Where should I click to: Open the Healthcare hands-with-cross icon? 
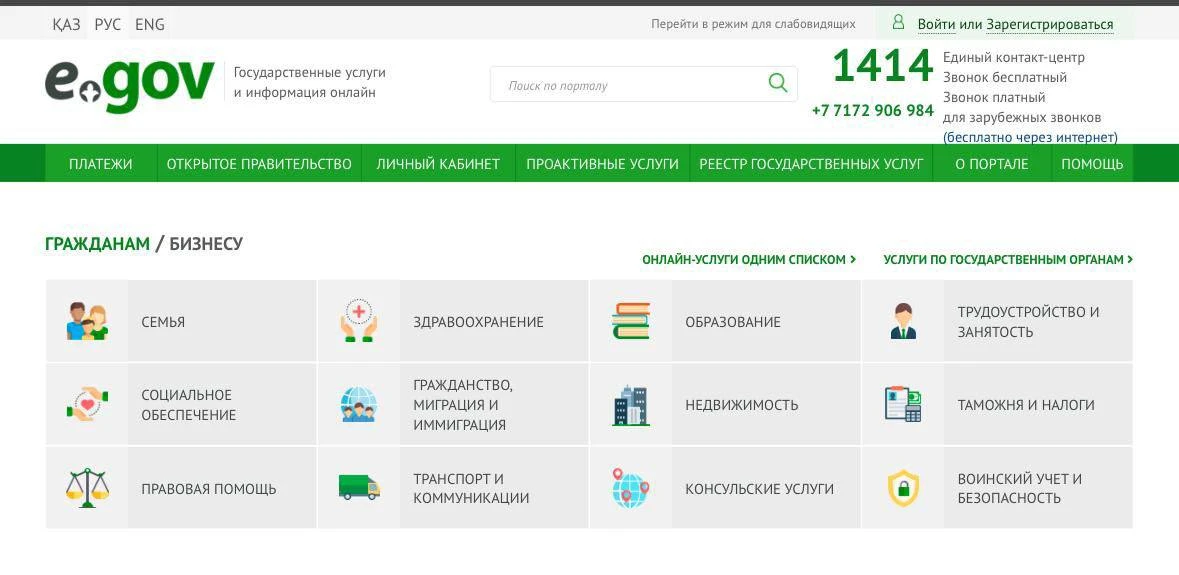click(358, 322)
